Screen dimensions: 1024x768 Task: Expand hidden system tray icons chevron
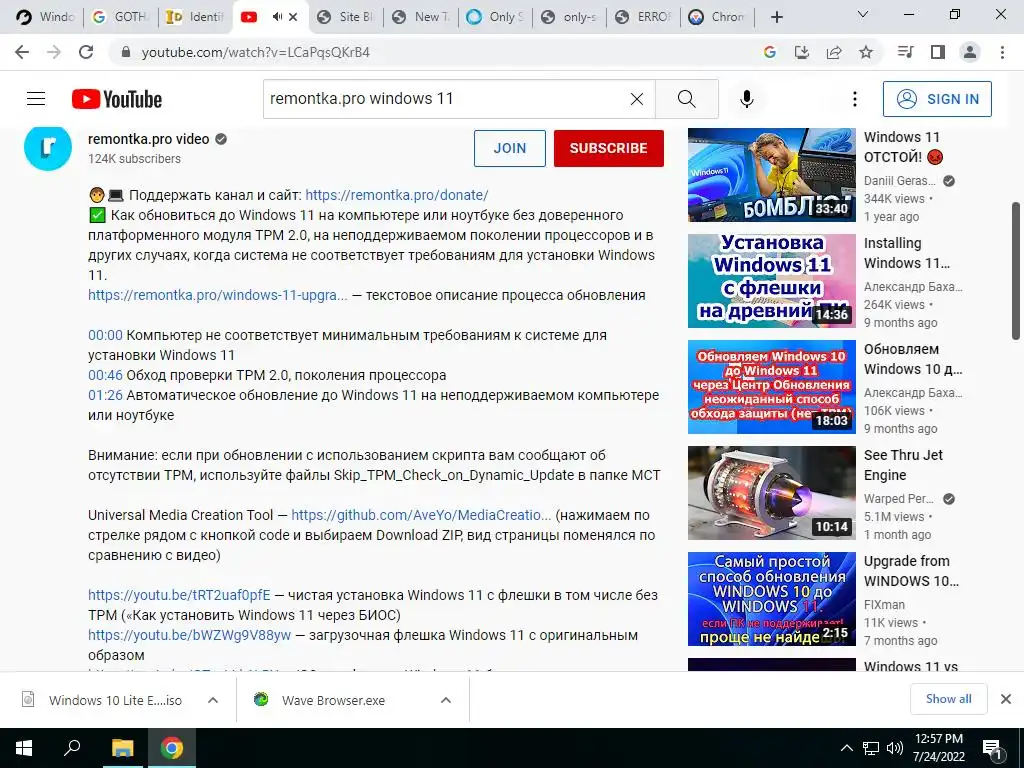(x=846, y=748)
